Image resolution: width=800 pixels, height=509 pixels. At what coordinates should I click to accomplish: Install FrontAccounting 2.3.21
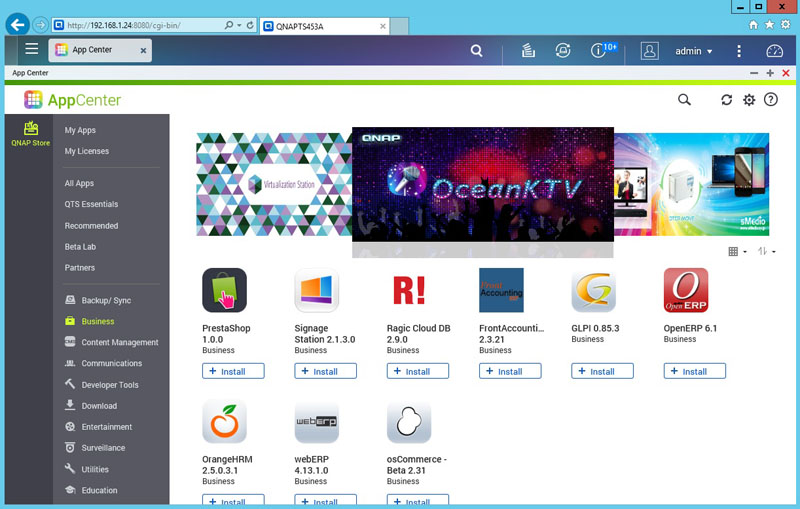tap(510, 371)
